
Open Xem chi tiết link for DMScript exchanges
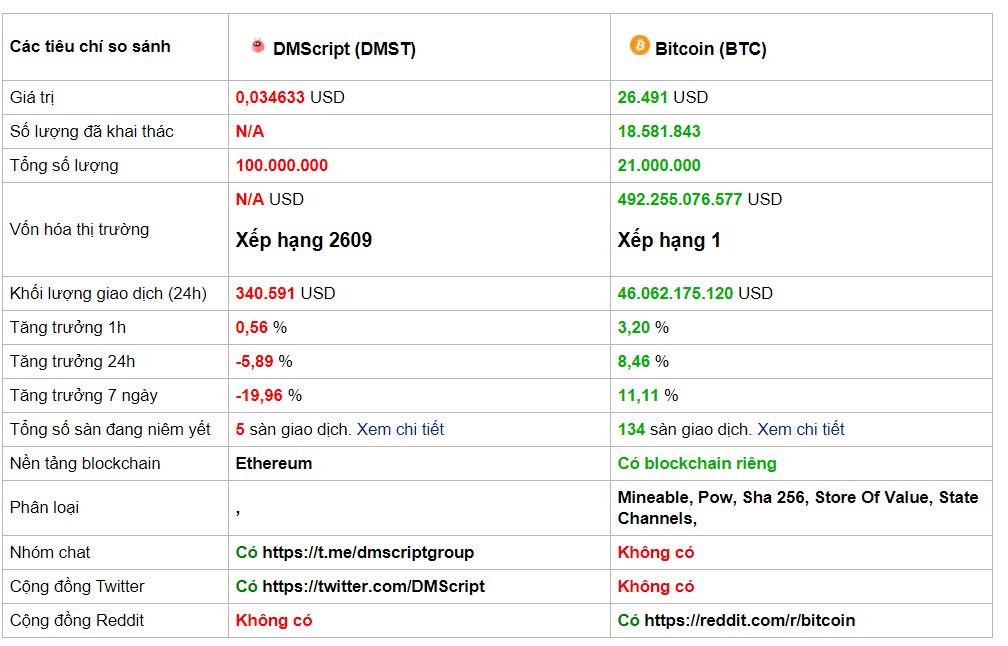point(400,429)
